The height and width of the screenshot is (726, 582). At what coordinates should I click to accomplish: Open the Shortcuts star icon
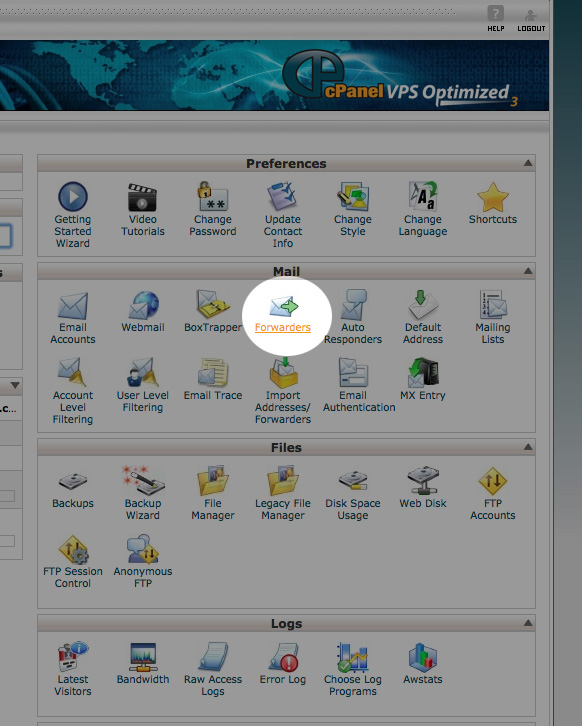point(493,197)
